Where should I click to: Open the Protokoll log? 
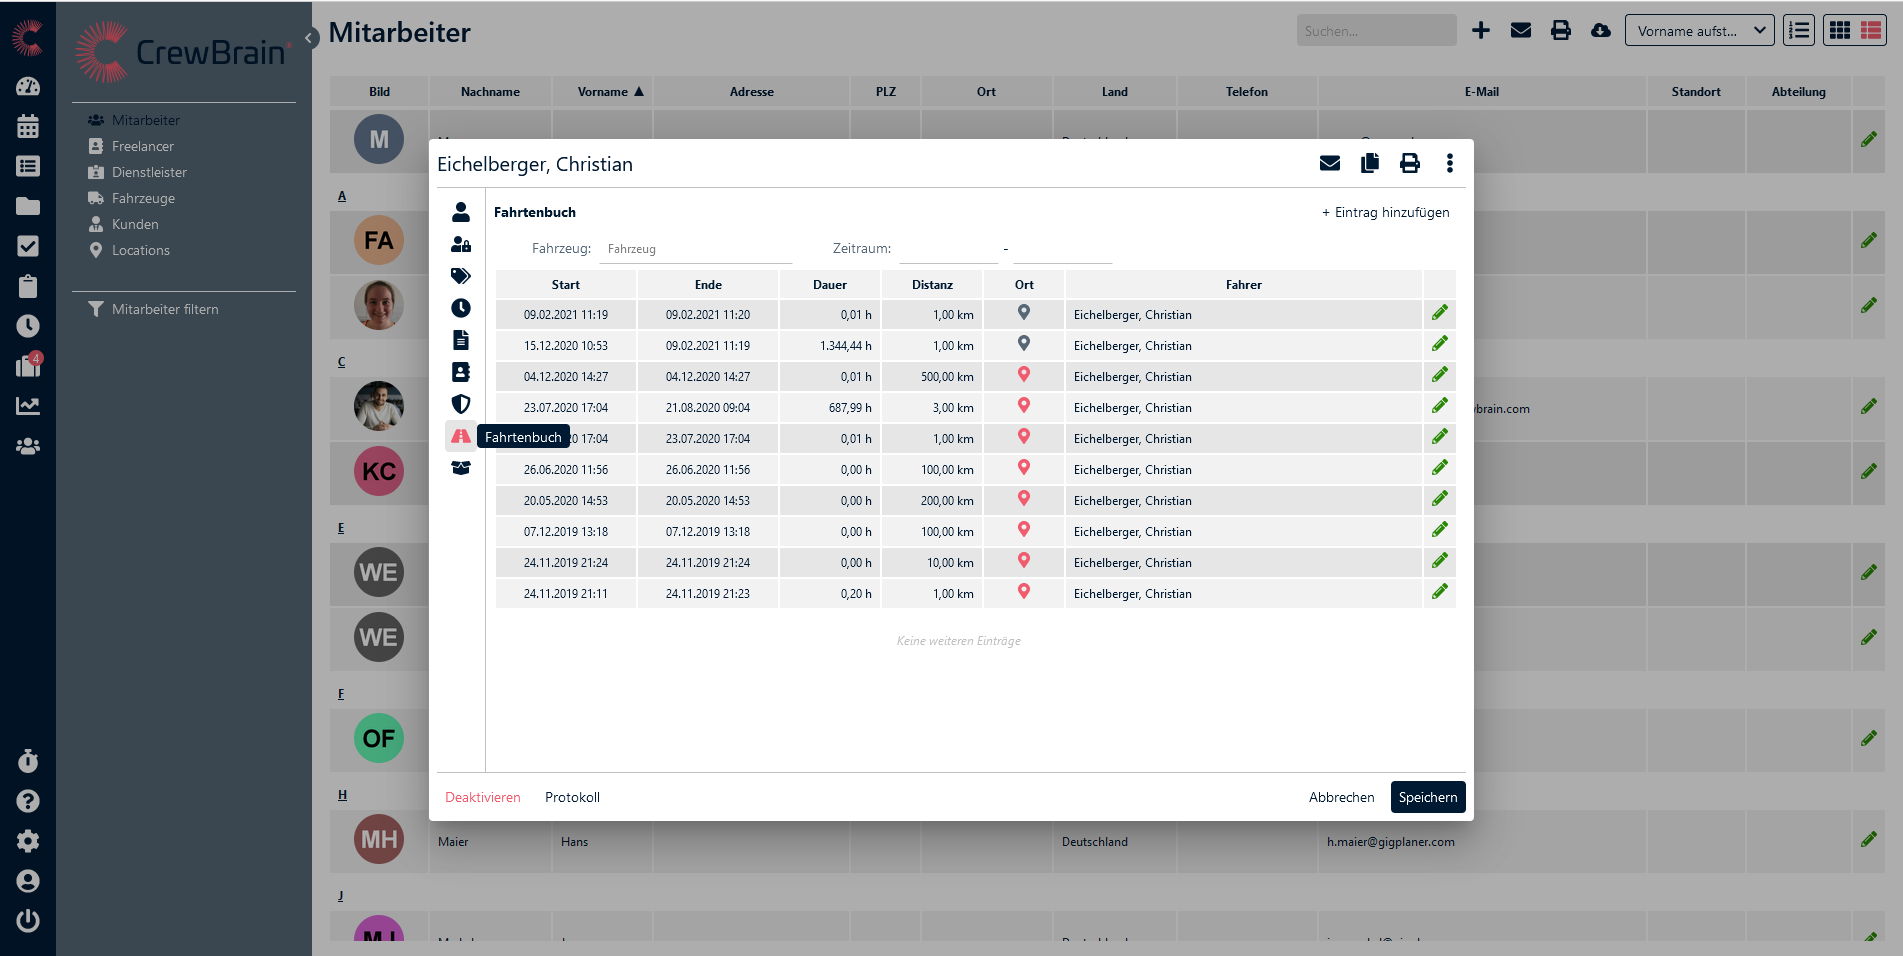(x=572, y=797)
